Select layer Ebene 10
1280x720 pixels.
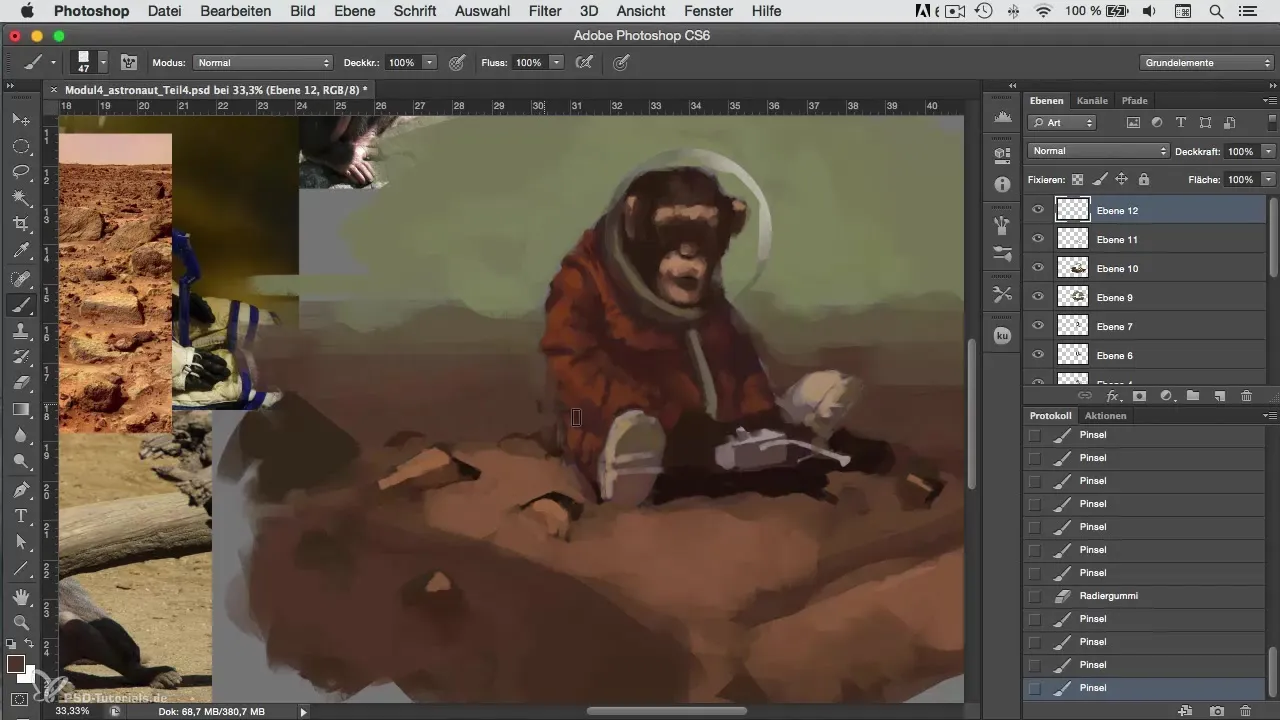(x=1144, y=268)
